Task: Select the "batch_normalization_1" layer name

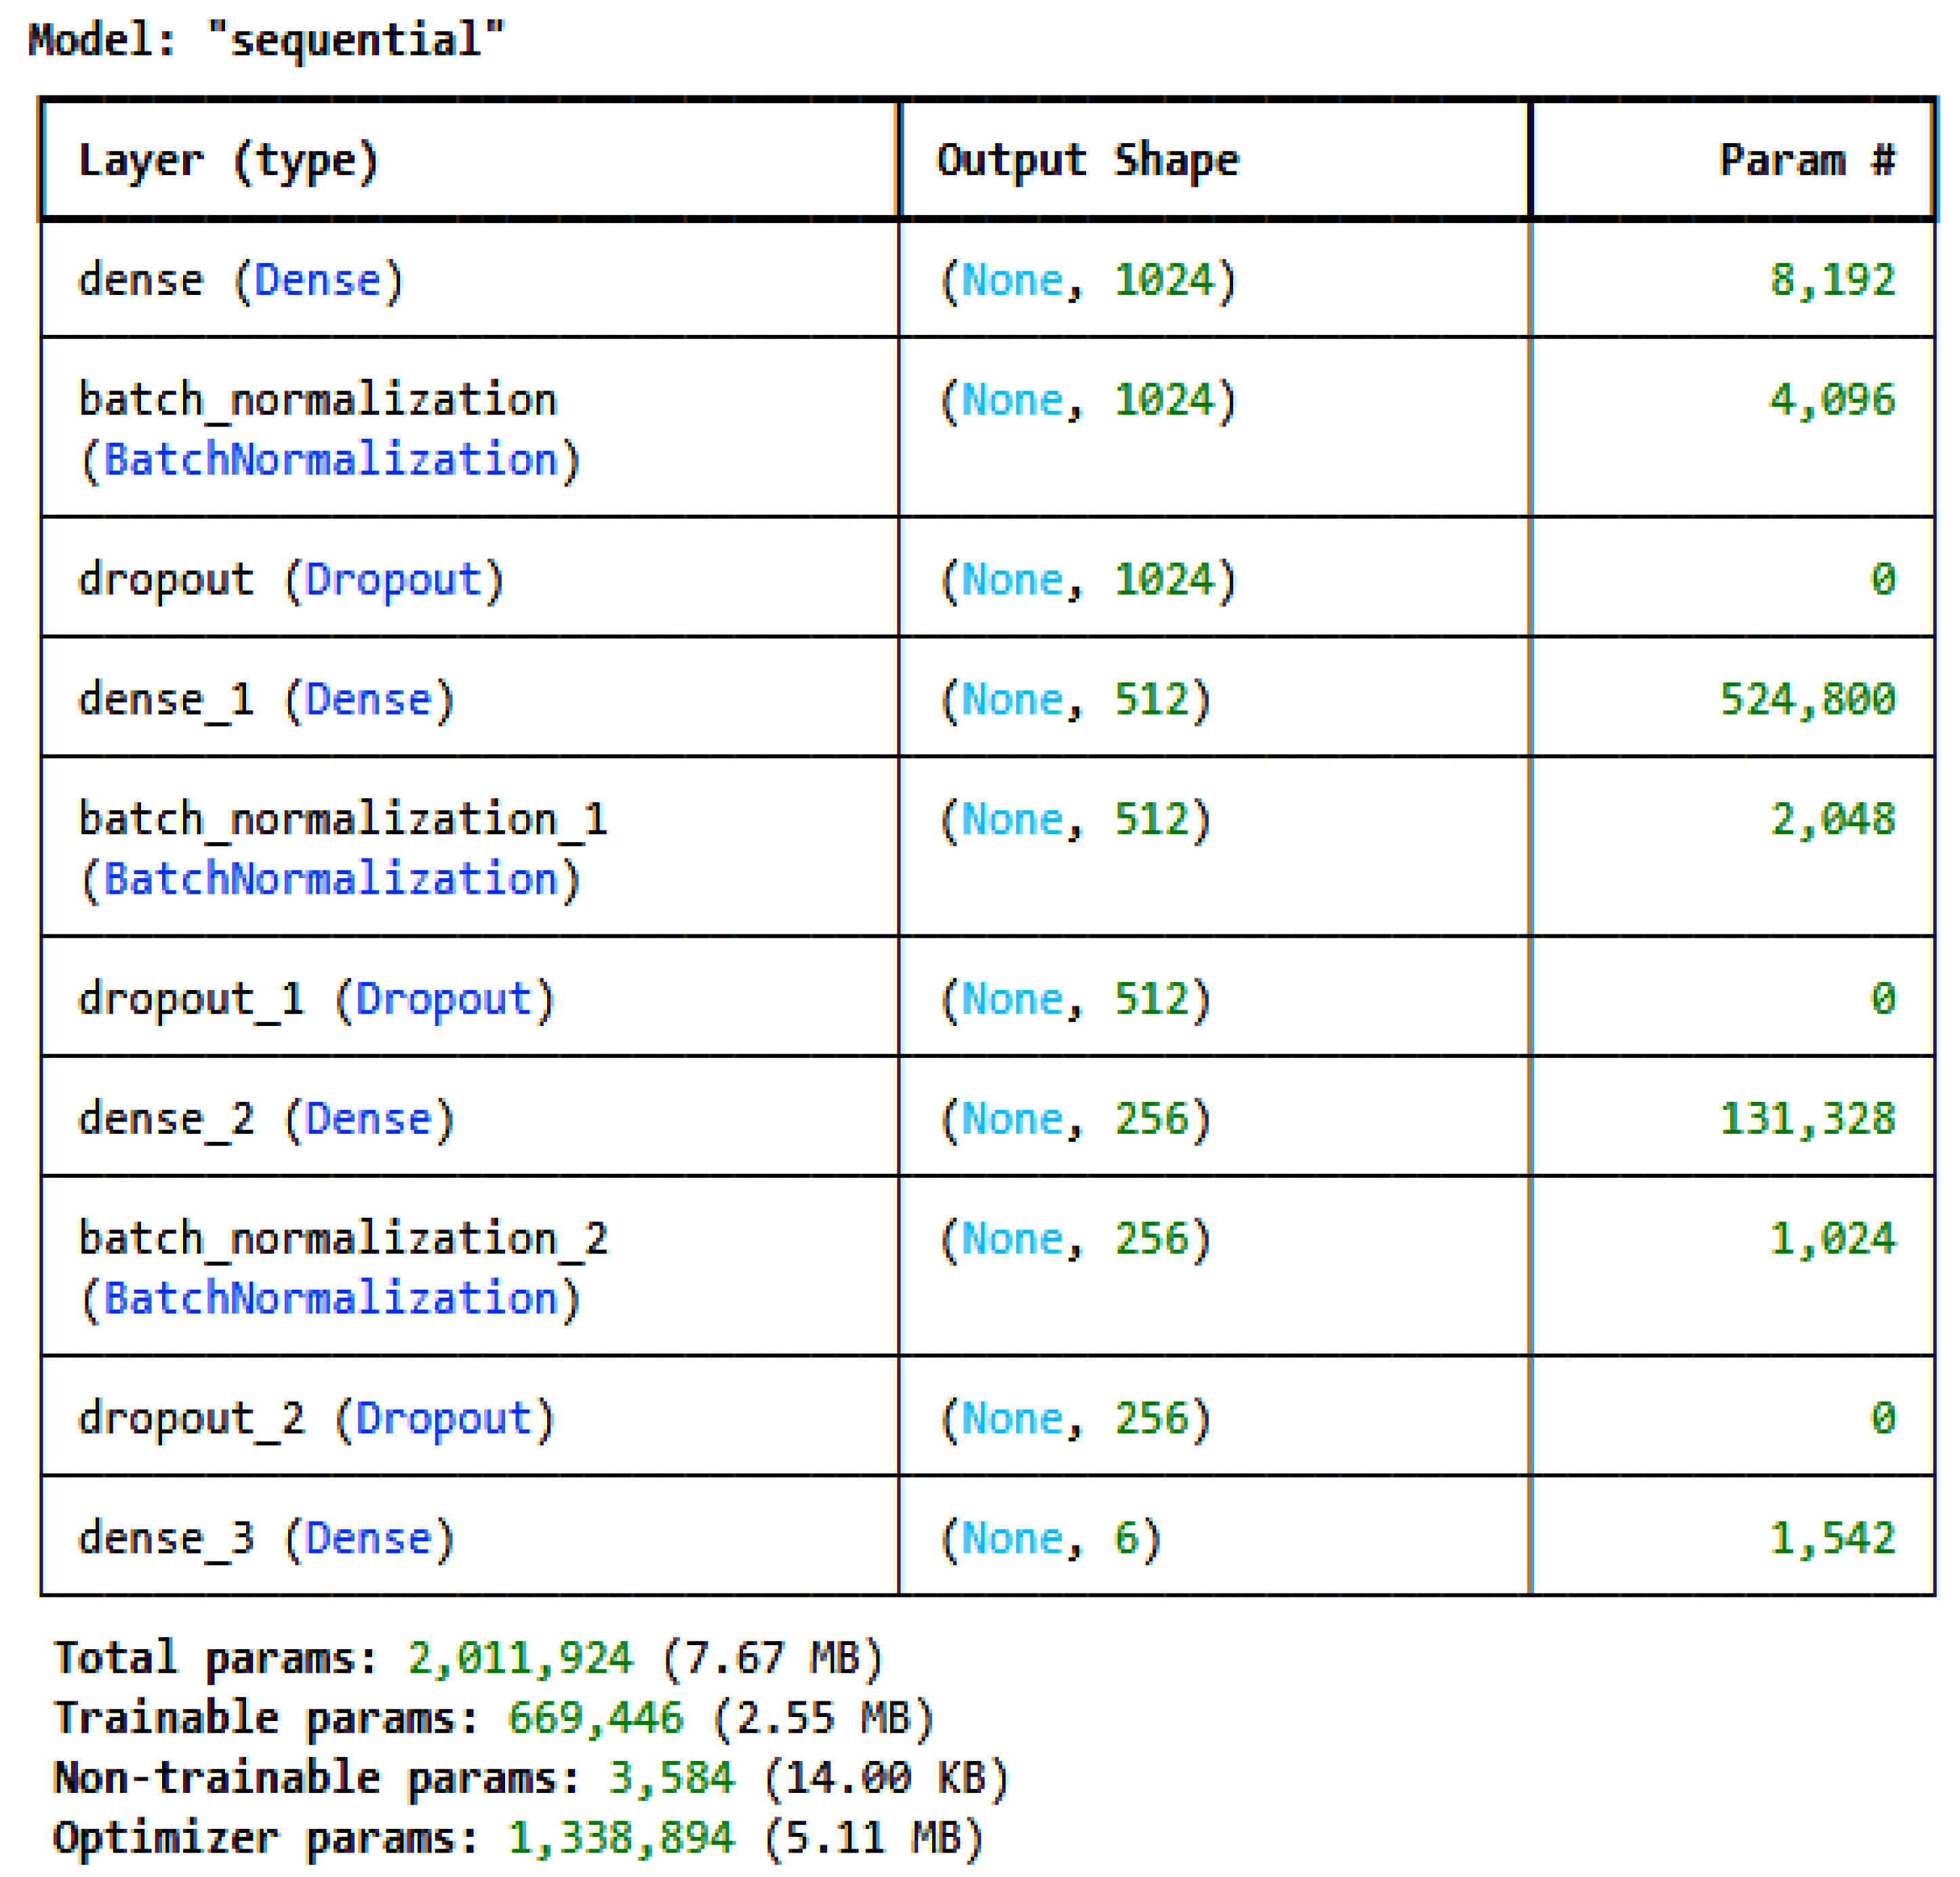Action: 342,820
